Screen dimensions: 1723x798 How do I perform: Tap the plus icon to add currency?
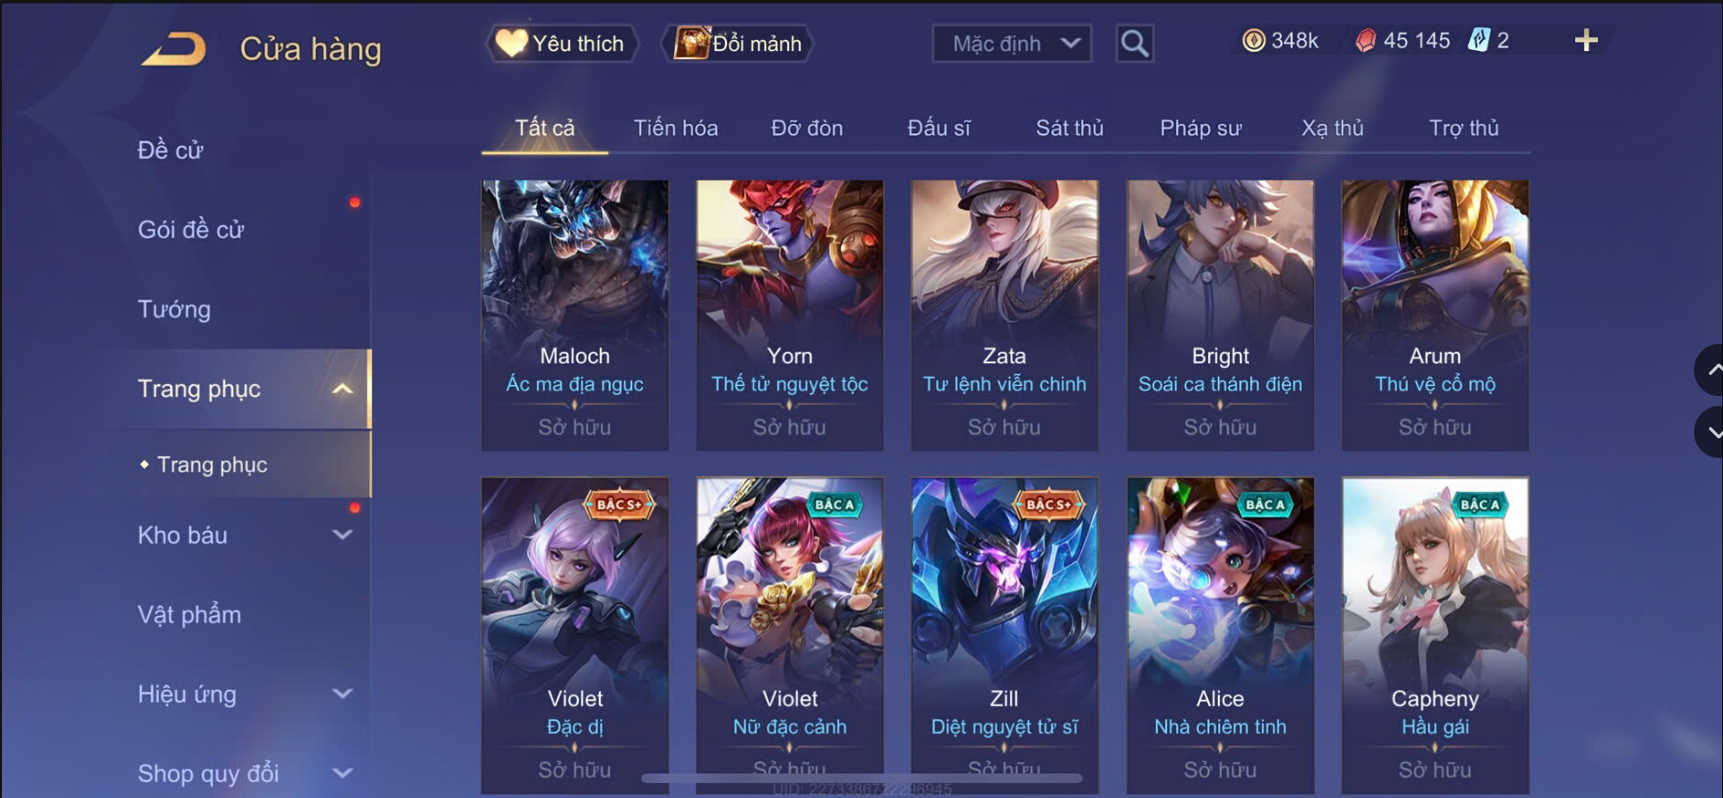[x=1586, y=40]
